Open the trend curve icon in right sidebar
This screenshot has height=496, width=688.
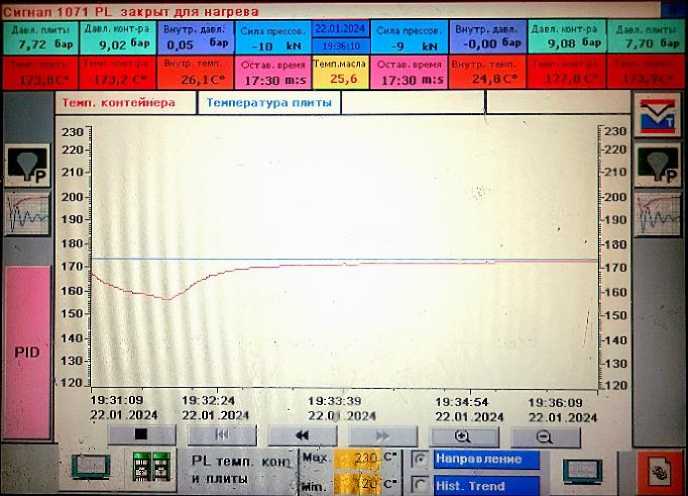coord(657,214)
